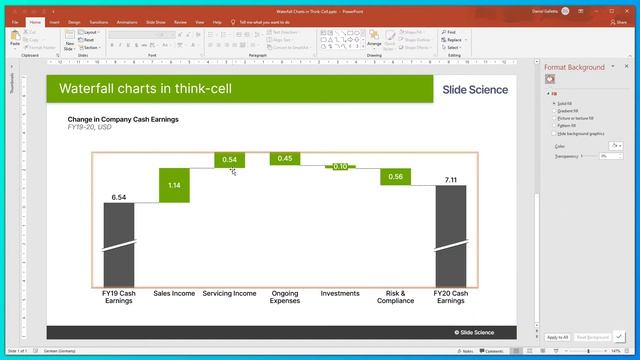Click the New Slide icon
This screenshot has width=640, height=360.
[70, 35]
